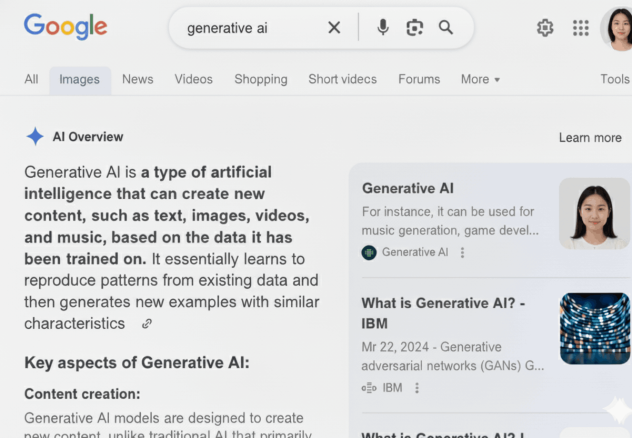Click the 'Generative AI' source name label
The image size is (632, 438).
tap(415, 252)
